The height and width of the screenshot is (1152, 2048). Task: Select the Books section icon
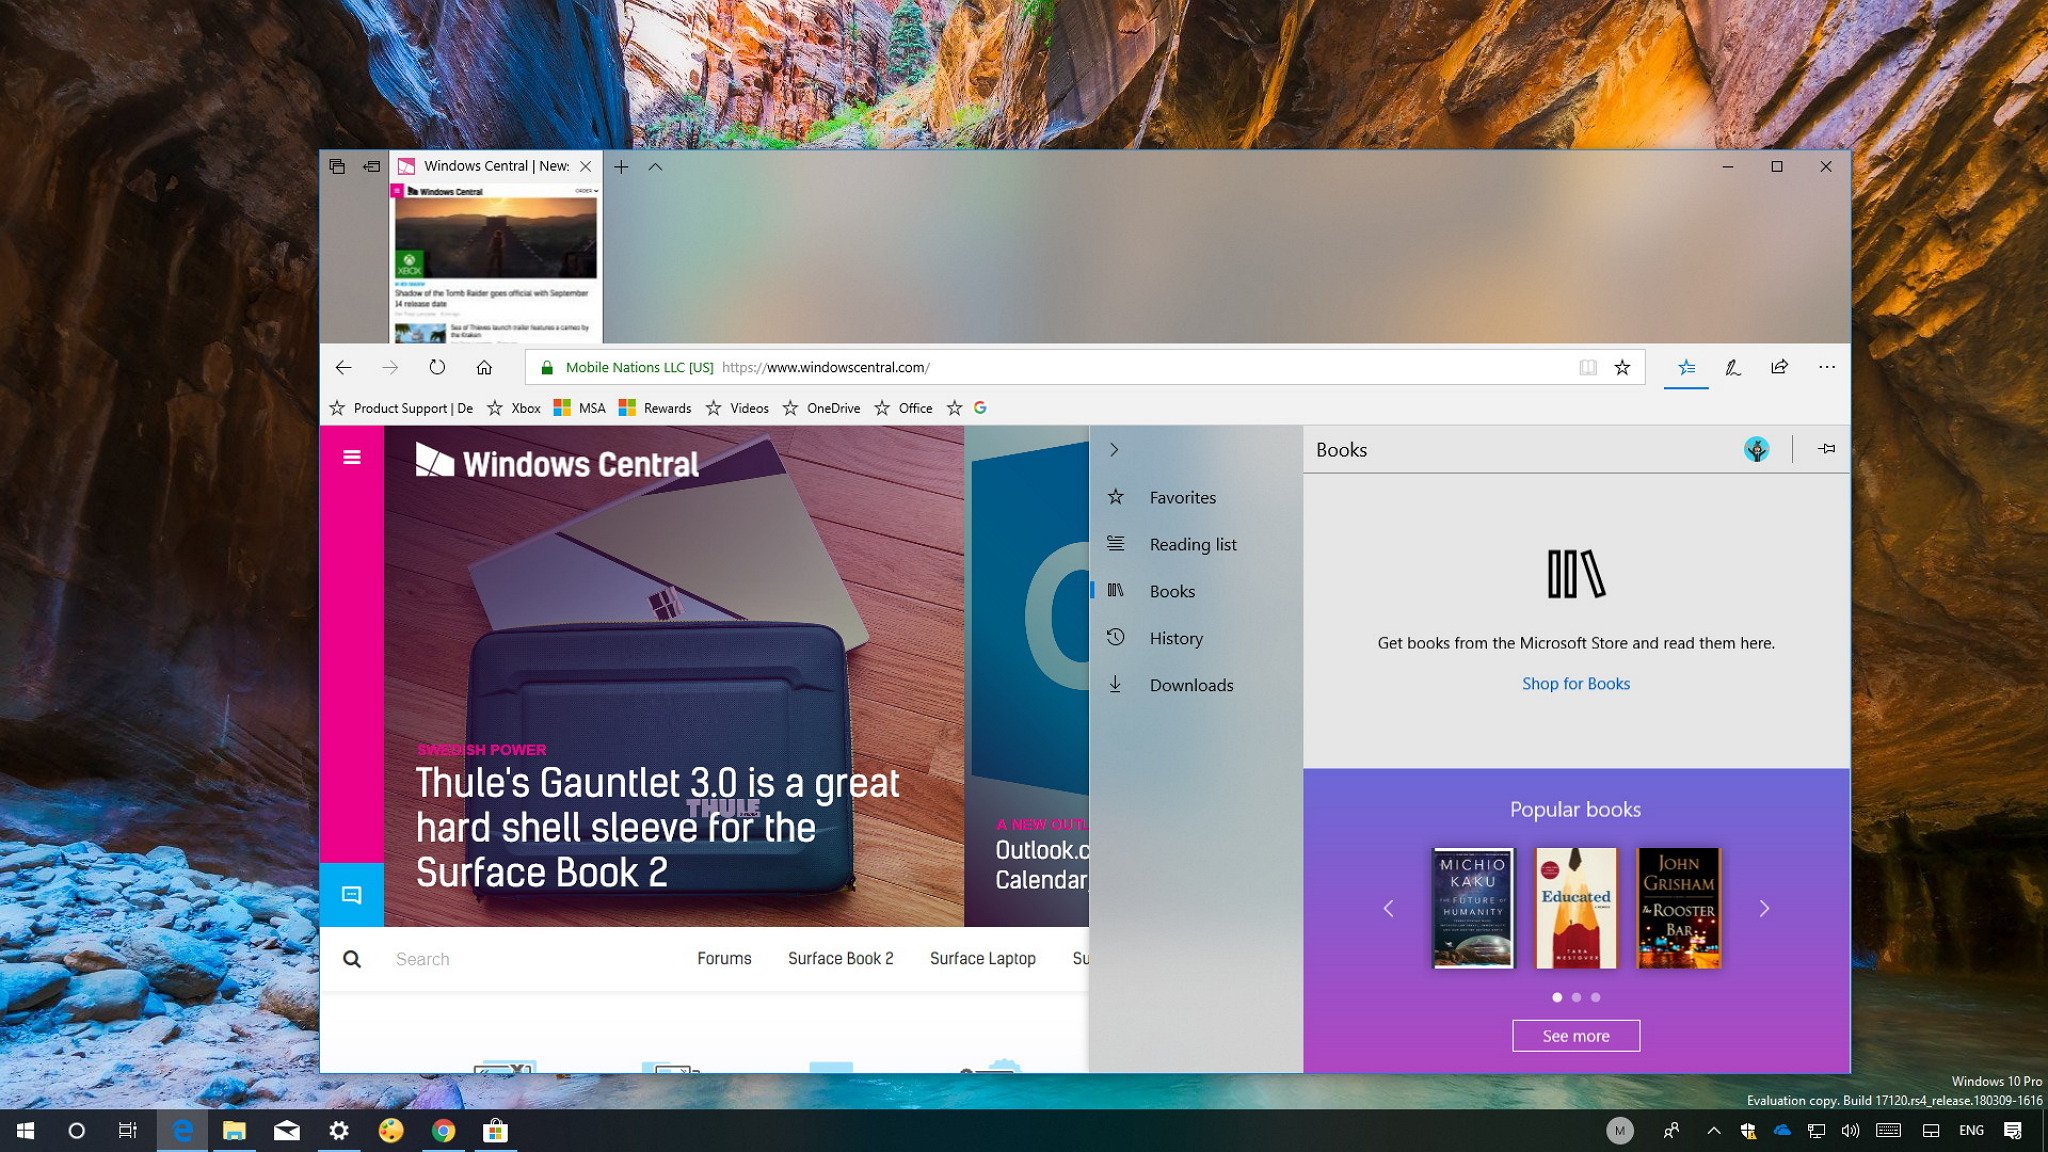1113,589
